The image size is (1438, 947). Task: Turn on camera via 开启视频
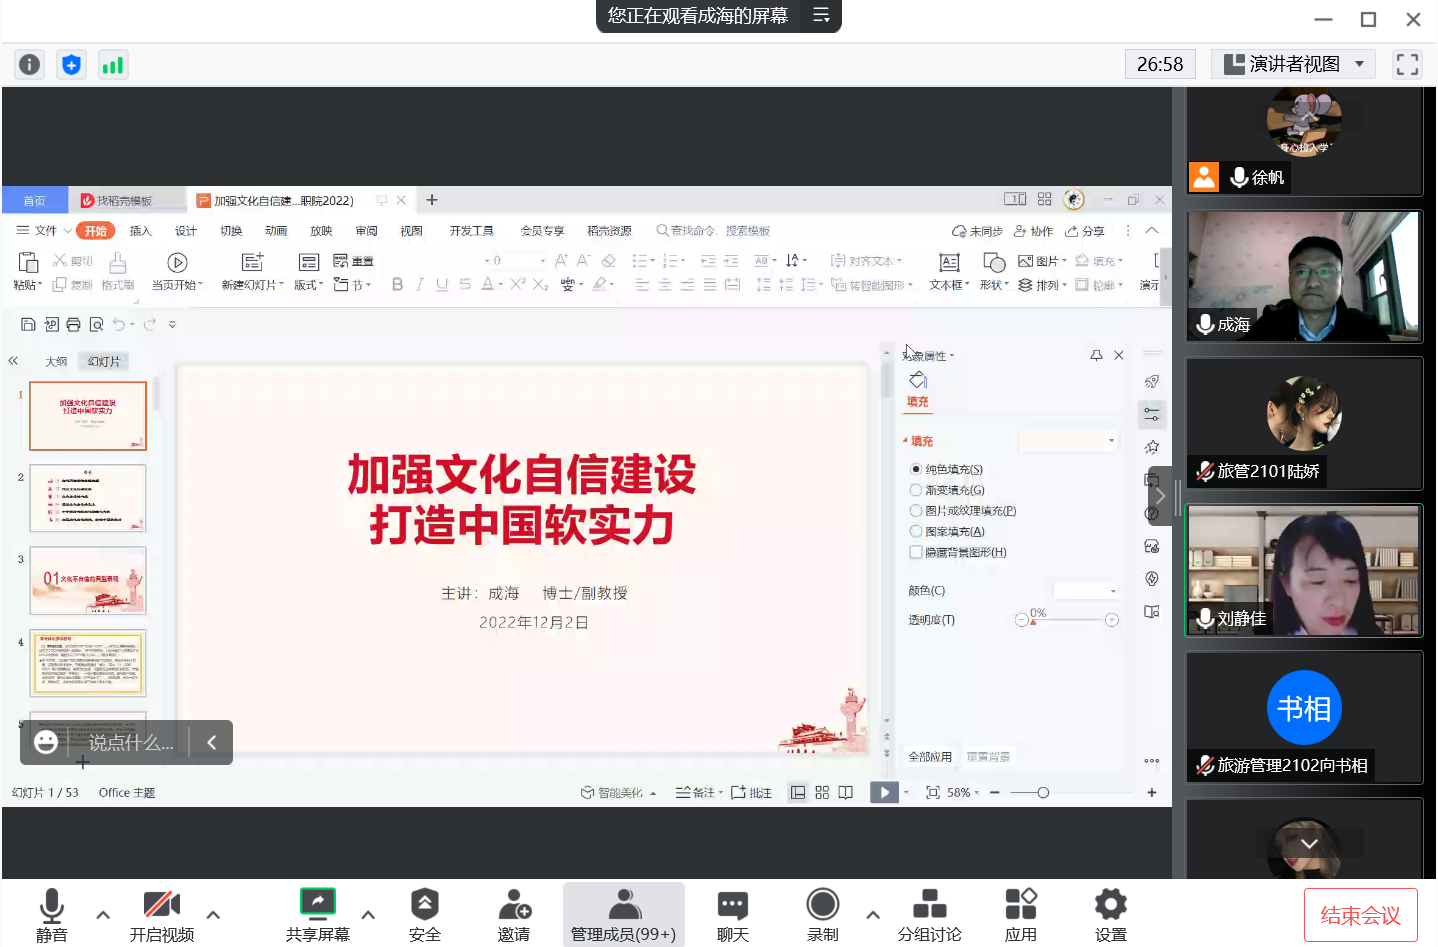[161, 915]
